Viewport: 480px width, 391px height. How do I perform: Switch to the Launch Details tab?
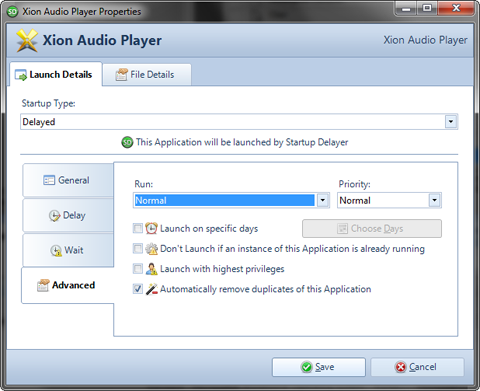click(x=56, y=74)
